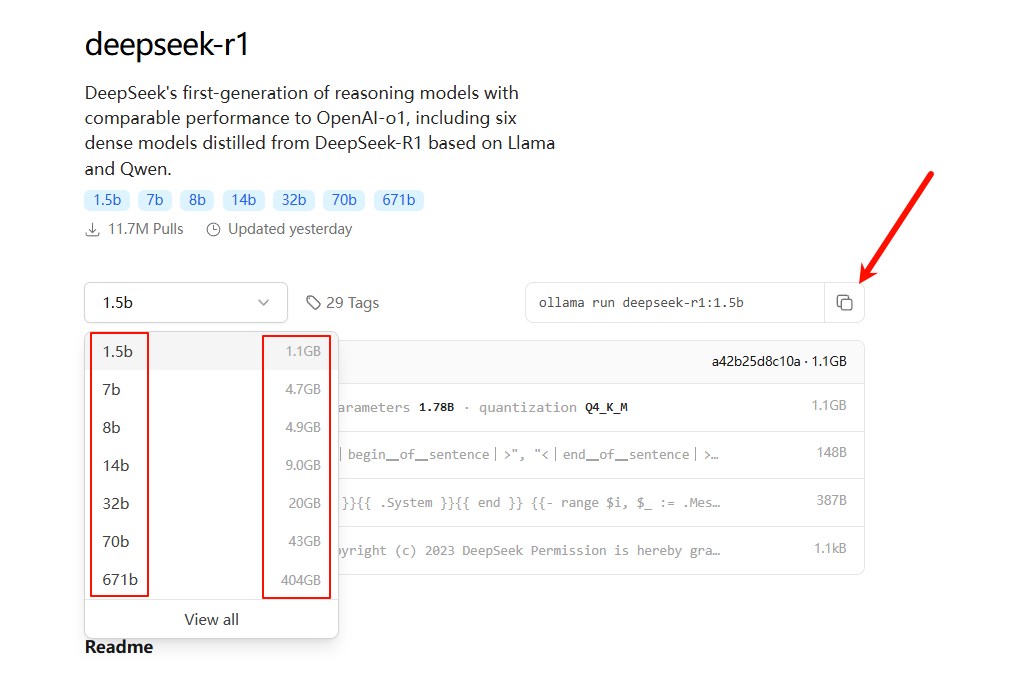1027x691 pixels.
Task: Click the 1.5b tag badge under description
Action: click(107, 200)
